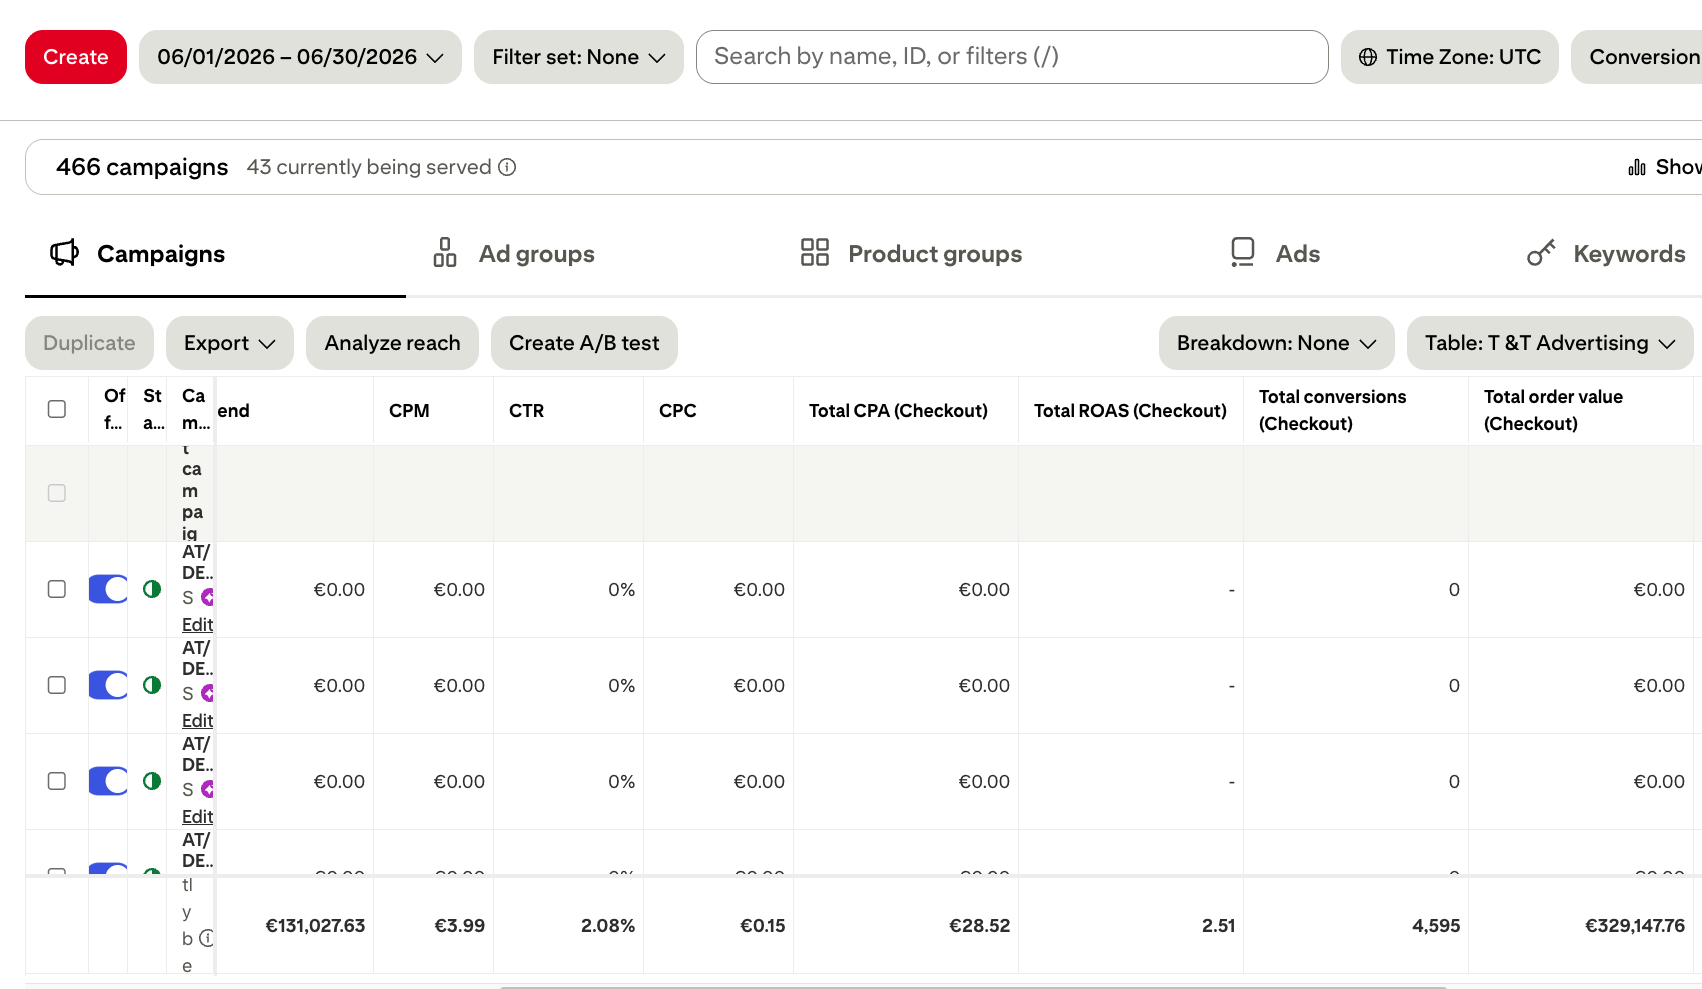Open the Breakdown: None dropdown

[x=1277, y=343]
